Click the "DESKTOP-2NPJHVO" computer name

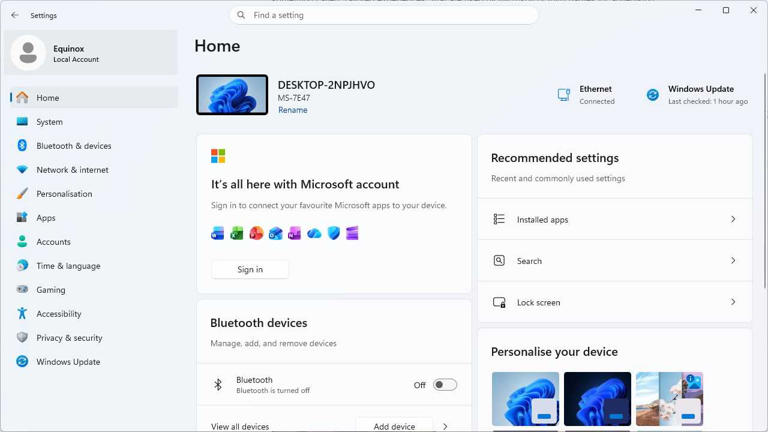[x=326, y=85]
